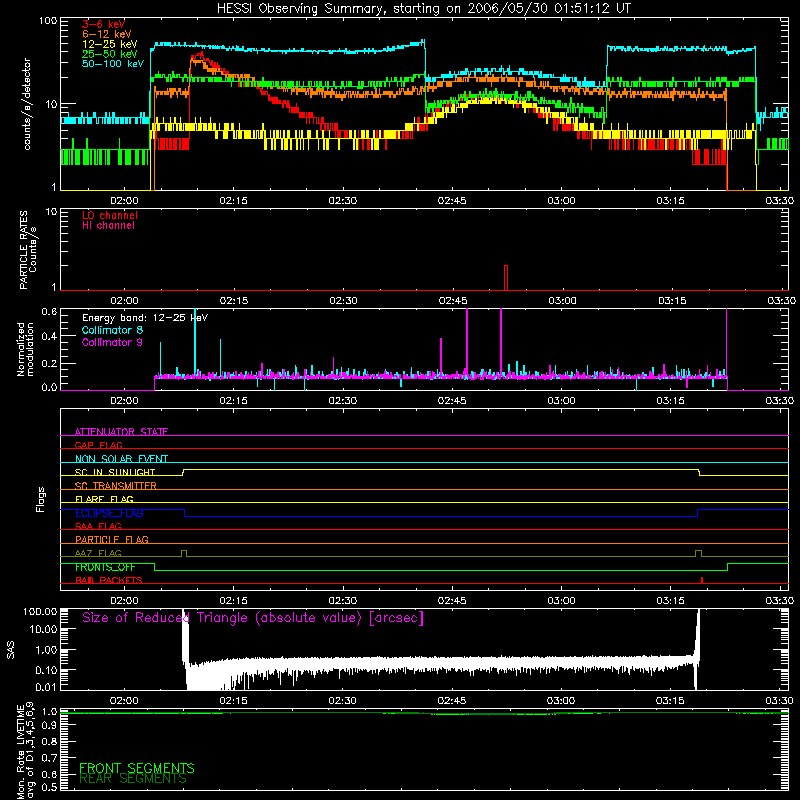This screenshot has width=800, height=800.
Task: Click the Collimator 9 legend label
Action: (x=112, y=342)
